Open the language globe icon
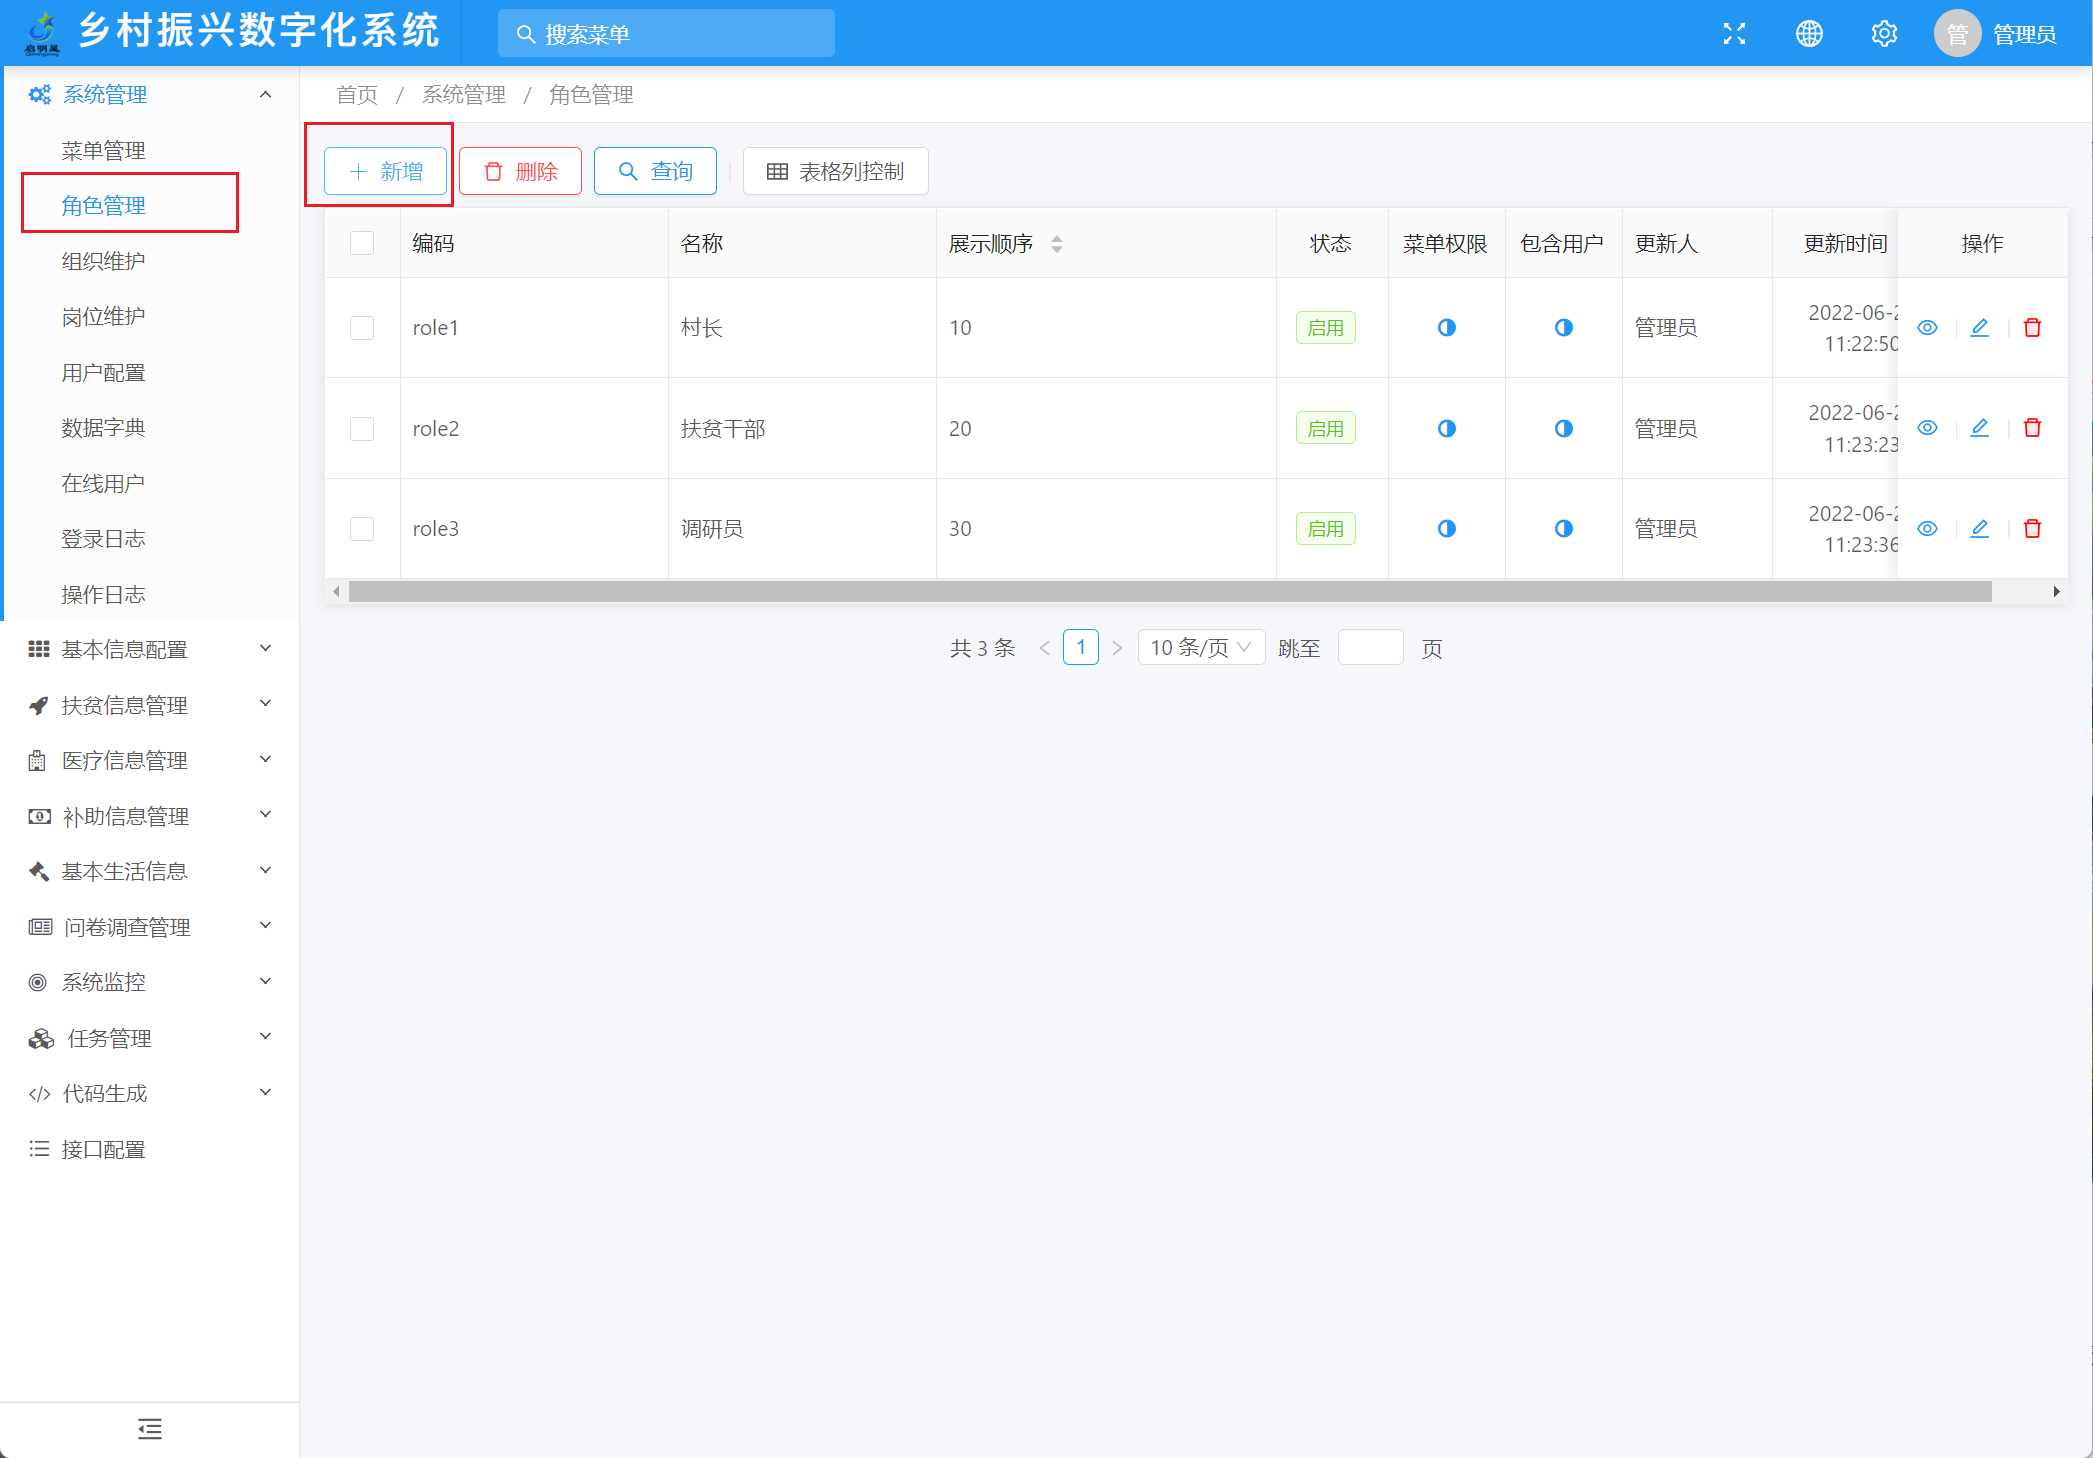Image resolution: width=2093 pixels, height=1458 pixels. pos(1809,34)
